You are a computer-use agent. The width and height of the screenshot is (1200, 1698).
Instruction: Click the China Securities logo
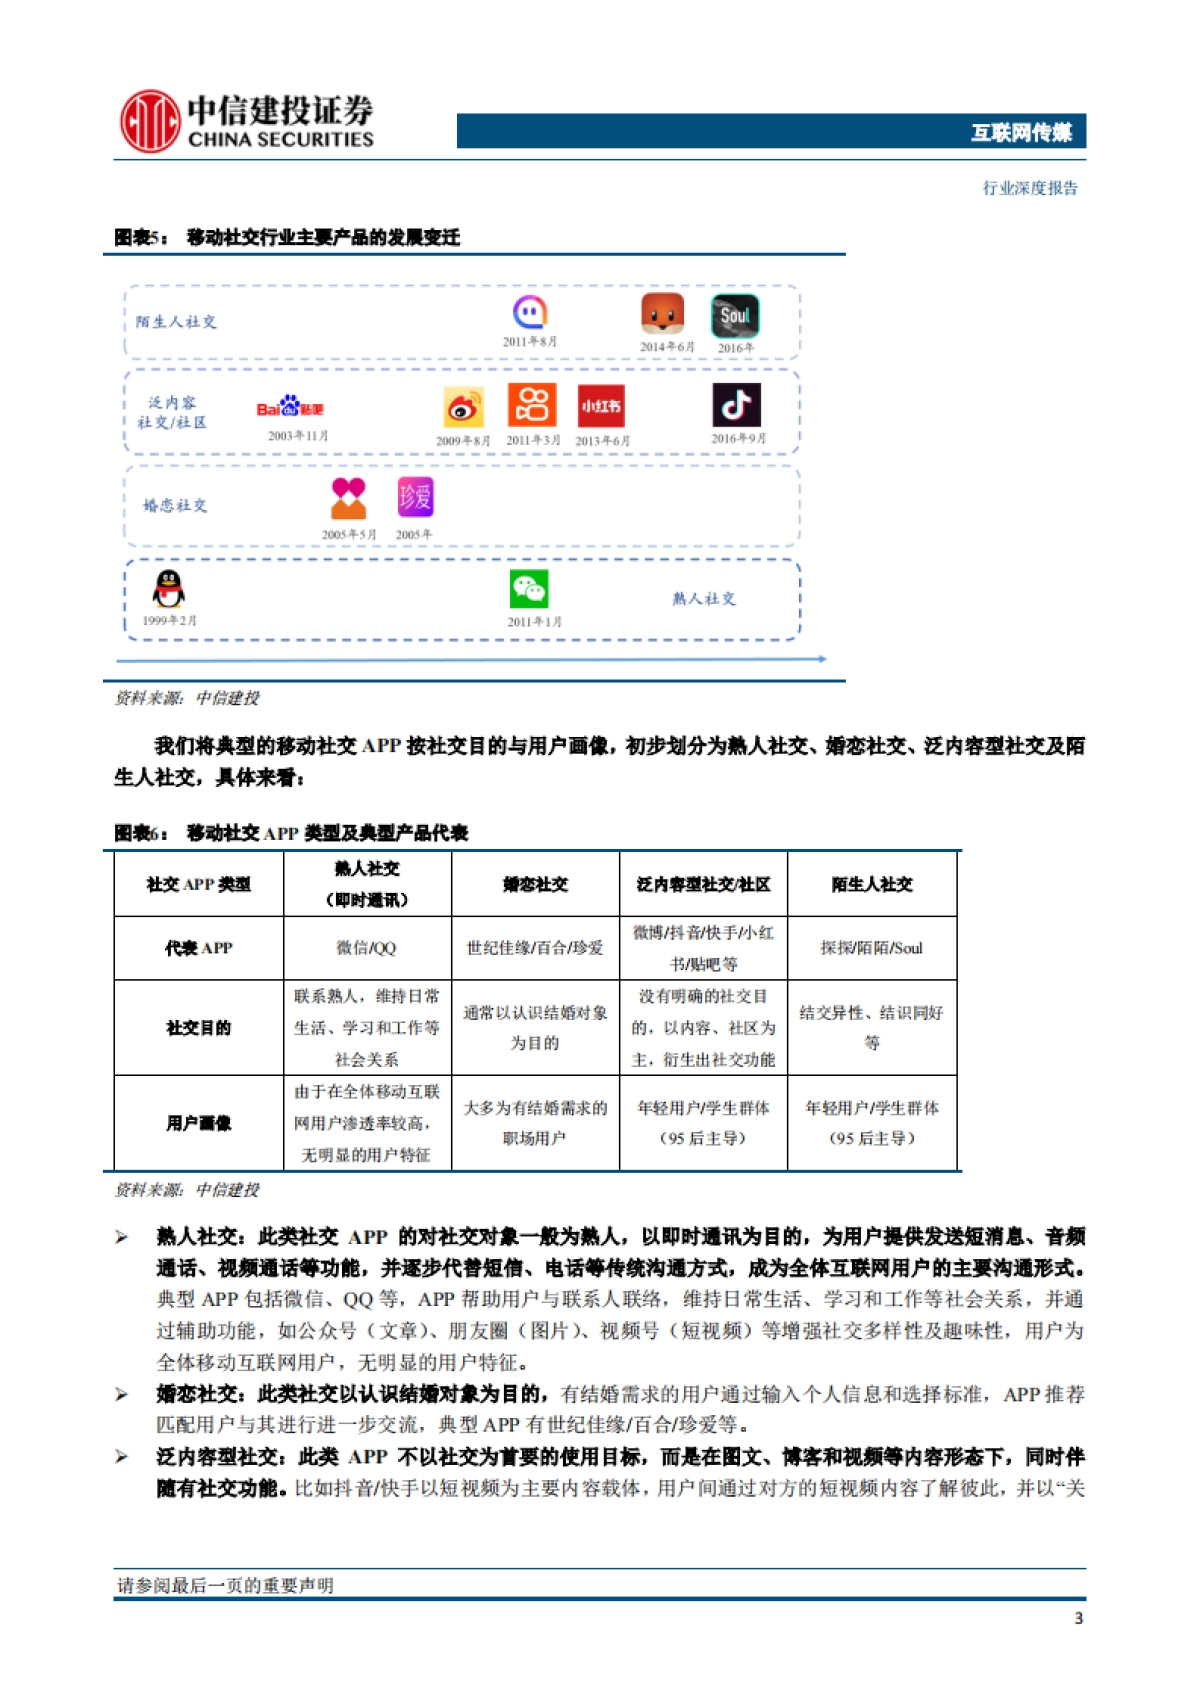(247, 121)
